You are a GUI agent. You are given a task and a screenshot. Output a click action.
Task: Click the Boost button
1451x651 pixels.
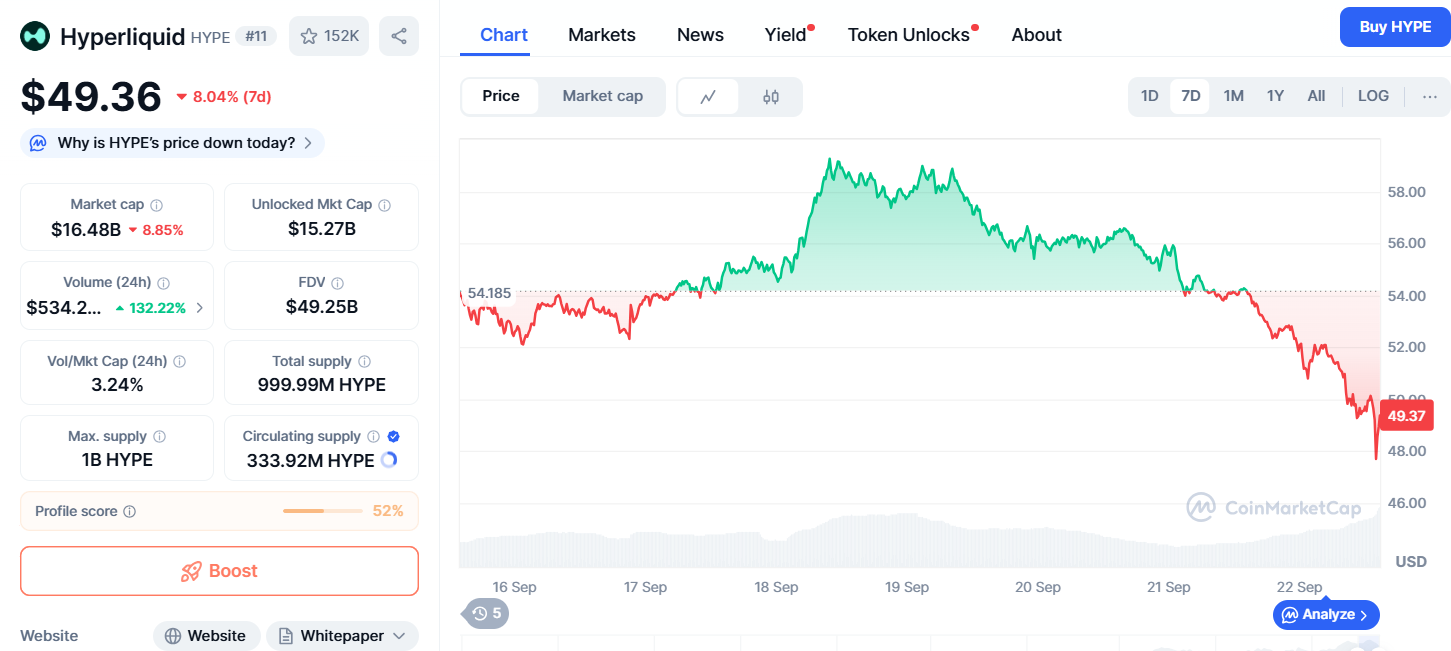(x=219, y=571)
